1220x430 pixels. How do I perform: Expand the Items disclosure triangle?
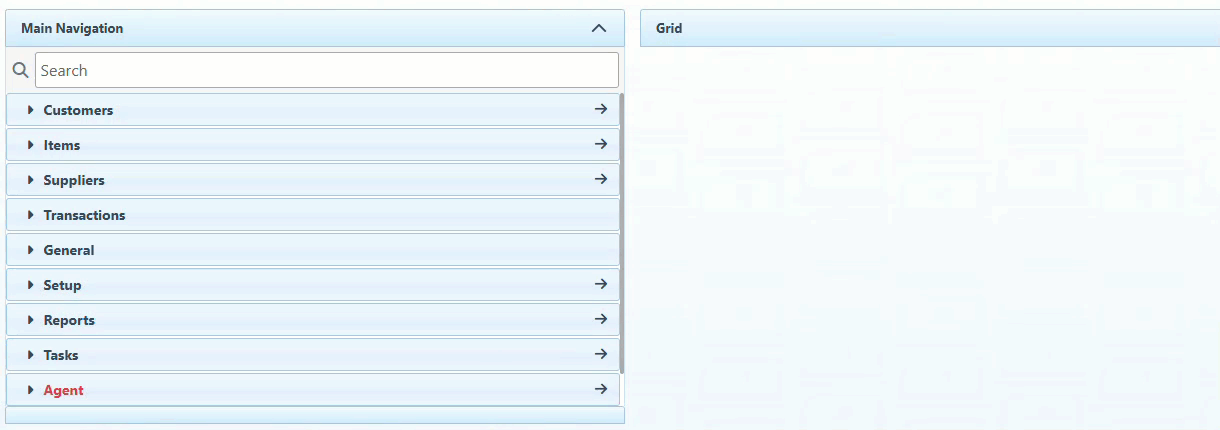coord(31,145)
